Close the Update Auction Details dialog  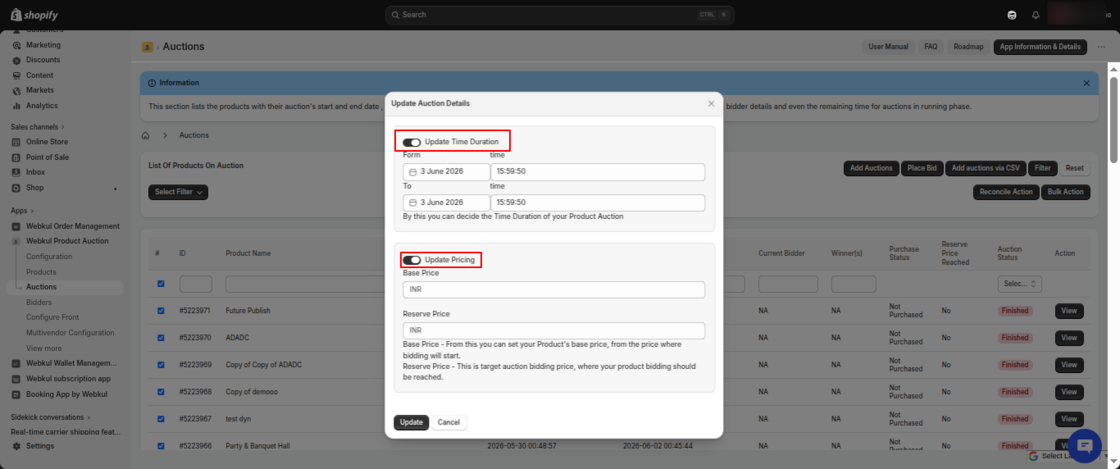tap(711, 104)
